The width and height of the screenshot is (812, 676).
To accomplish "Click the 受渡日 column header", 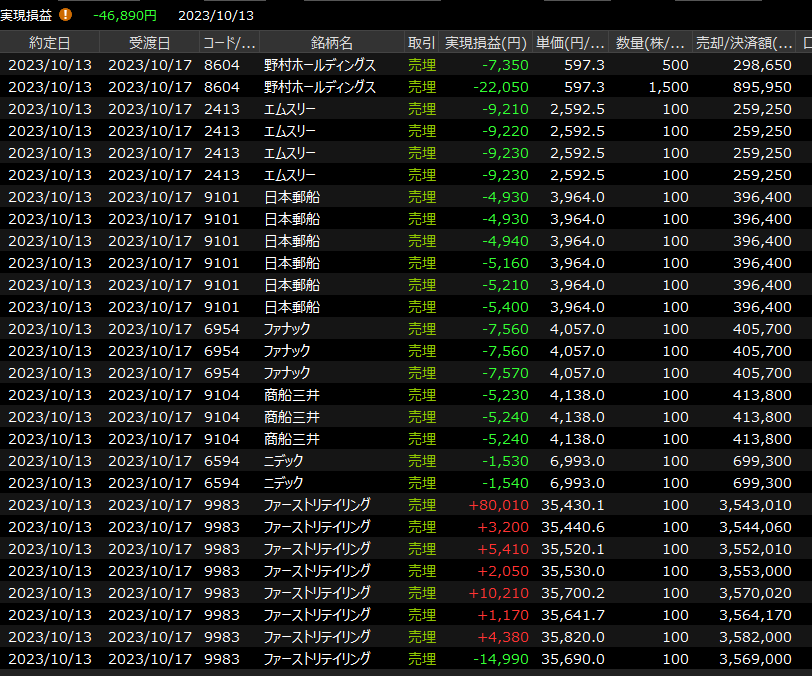I will pyautogui.click(x=149, y=43).
